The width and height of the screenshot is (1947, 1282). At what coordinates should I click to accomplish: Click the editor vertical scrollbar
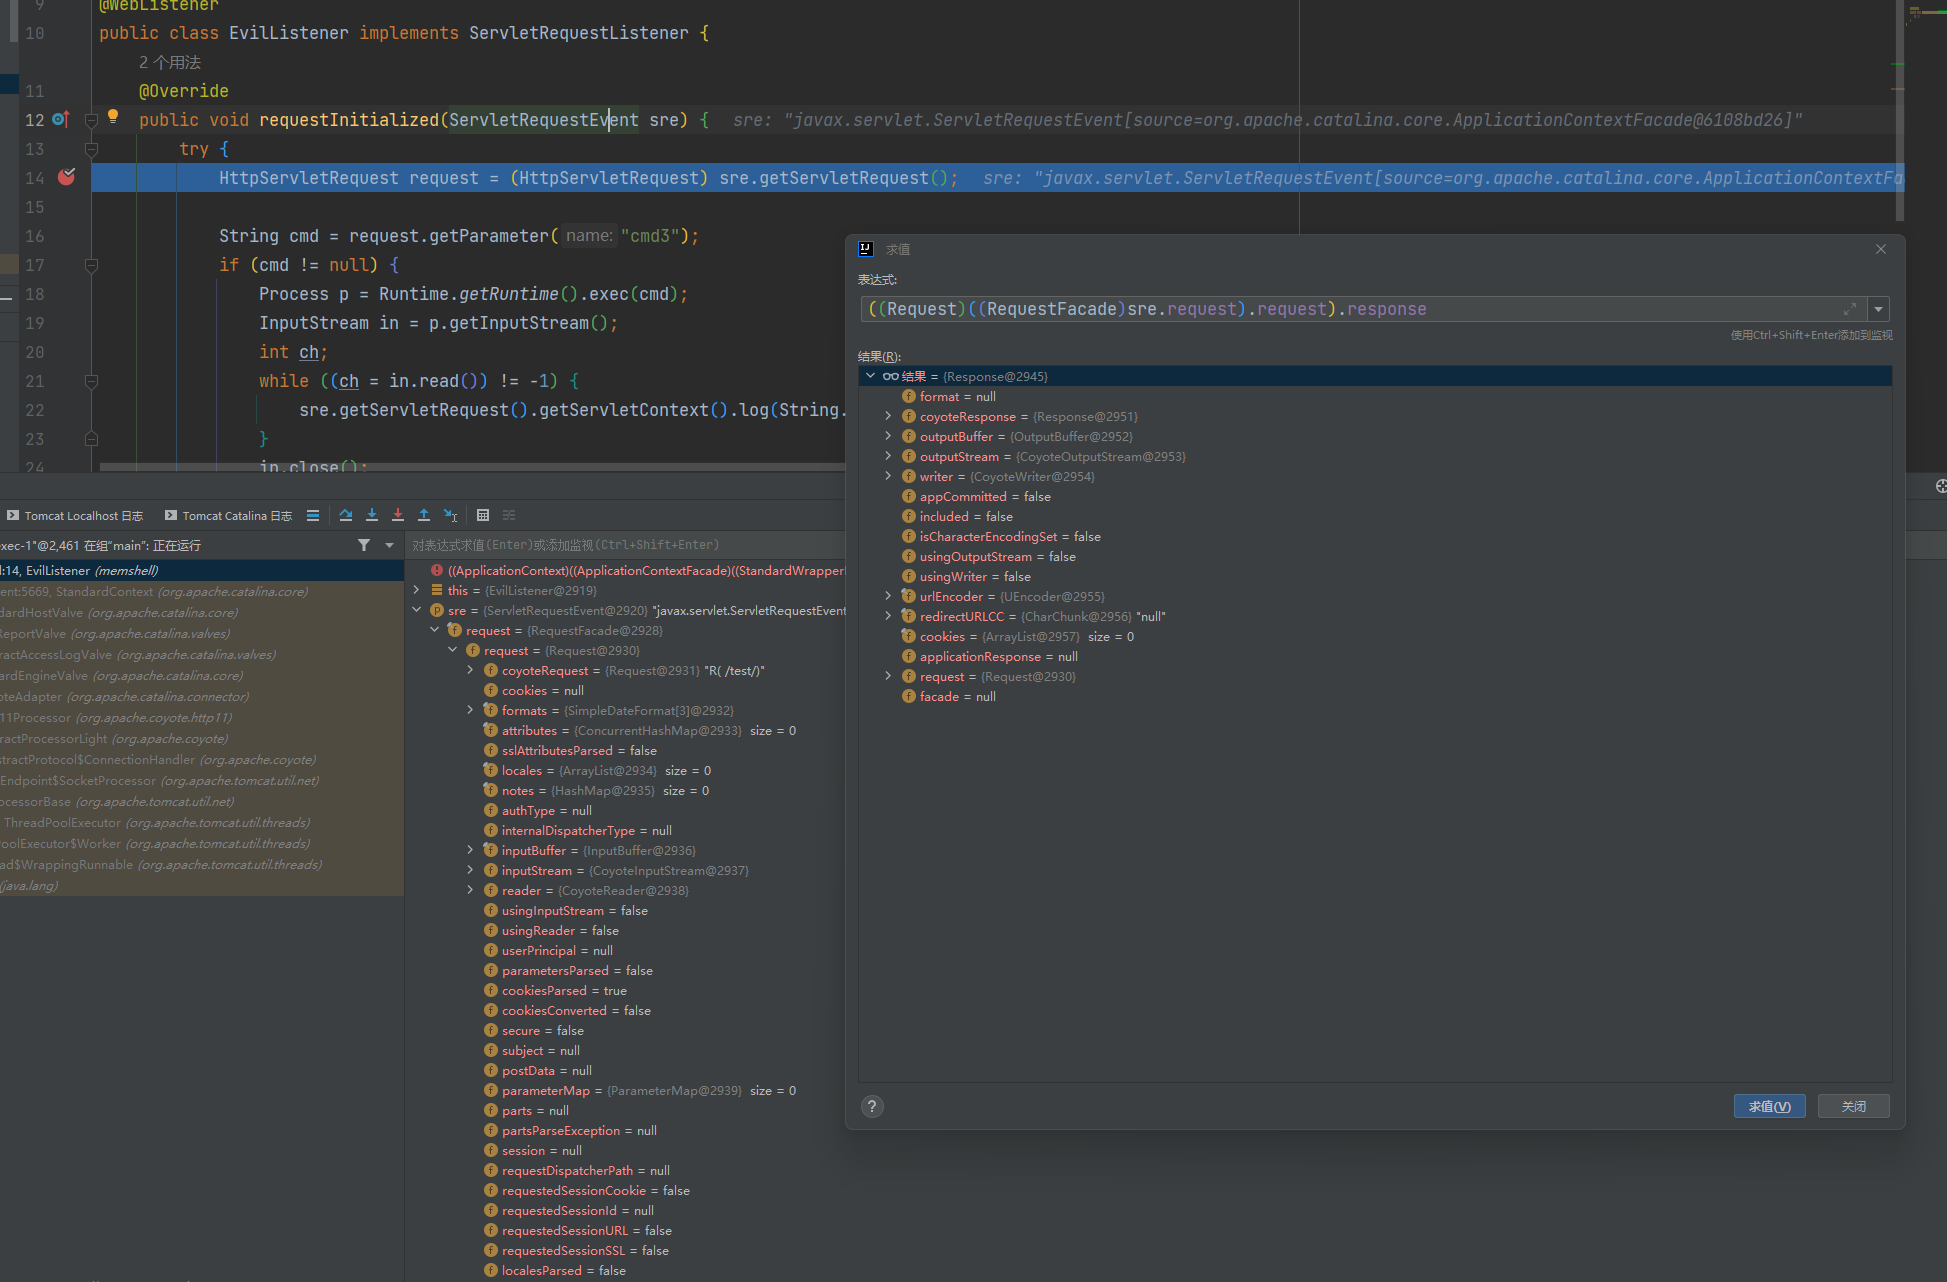(x=1899, y=110)
